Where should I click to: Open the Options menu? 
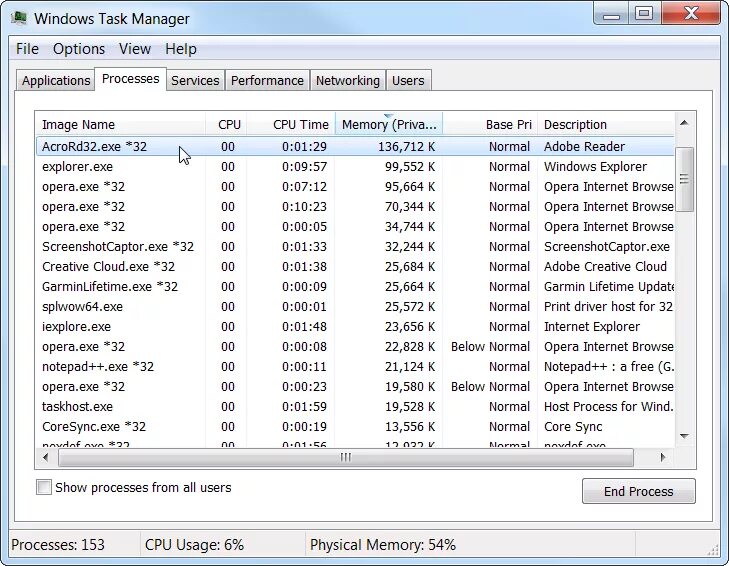[79, 49]
